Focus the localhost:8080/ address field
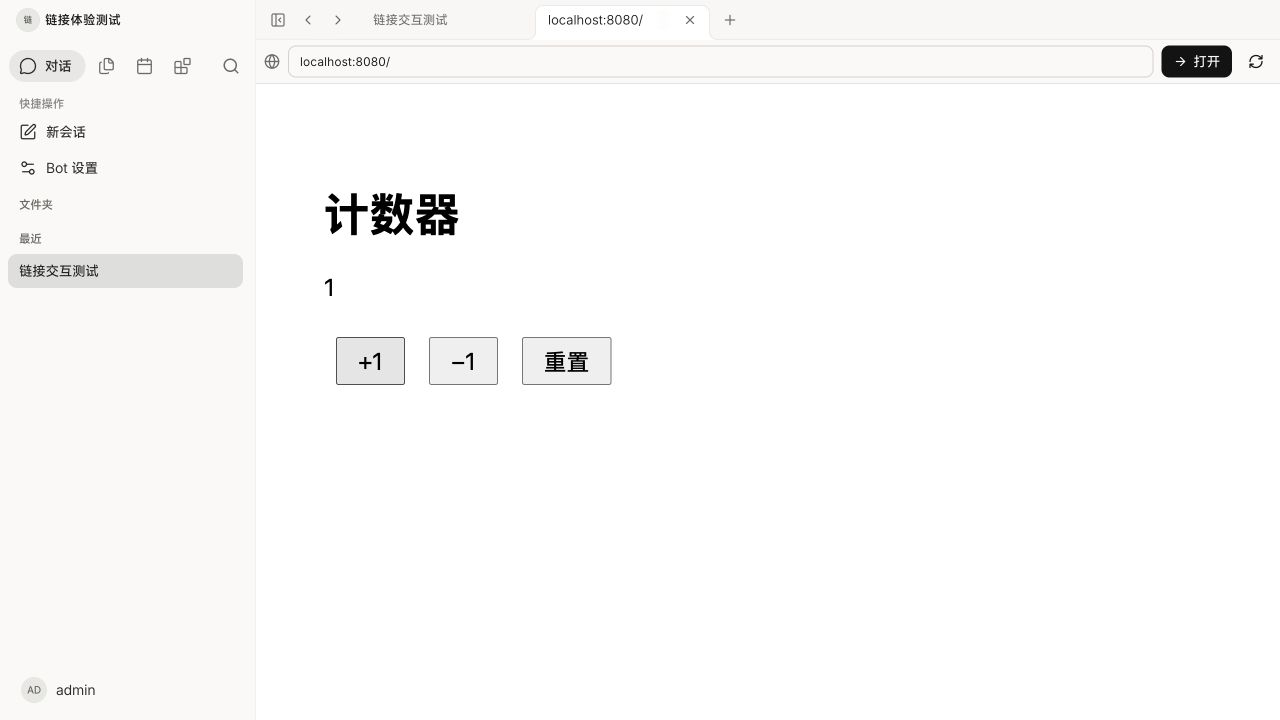The height and width of the screenshot is (720, 1280). (x=720, y=62)
